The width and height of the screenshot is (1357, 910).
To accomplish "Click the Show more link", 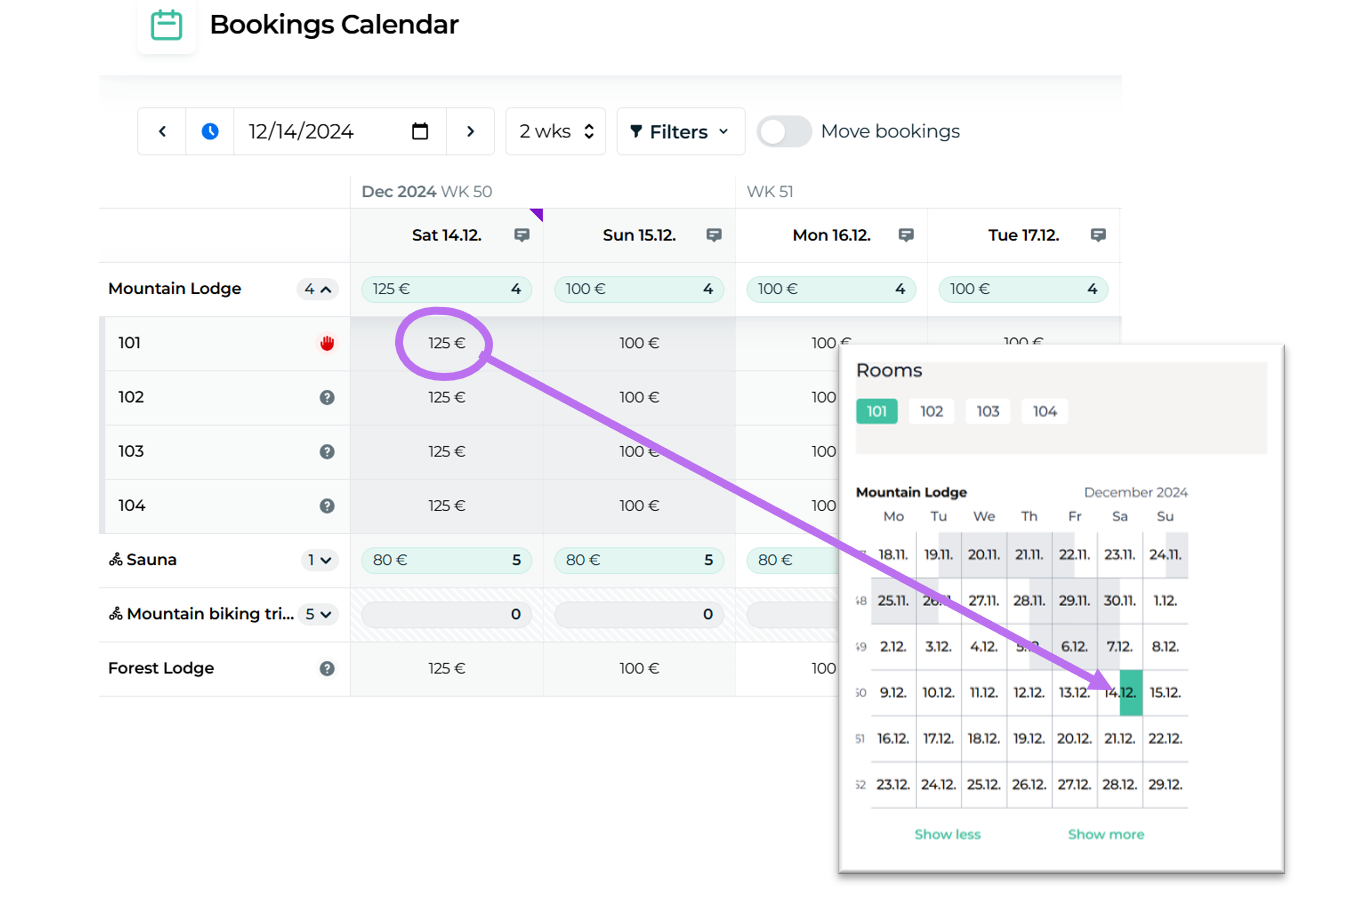I will (x=1105, y=834).
